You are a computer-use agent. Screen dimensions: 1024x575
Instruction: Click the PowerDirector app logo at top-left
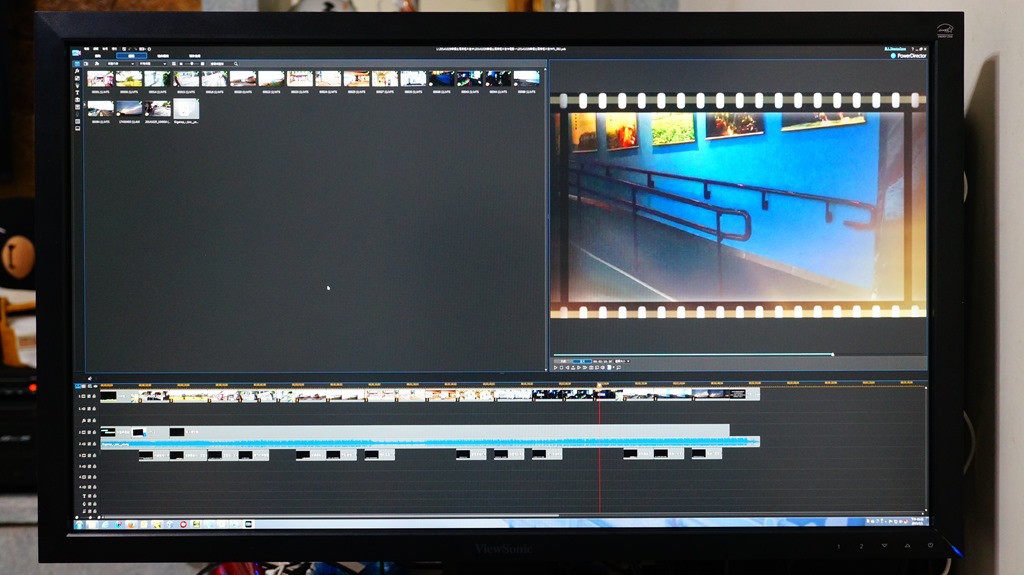(x=76, y=53)
